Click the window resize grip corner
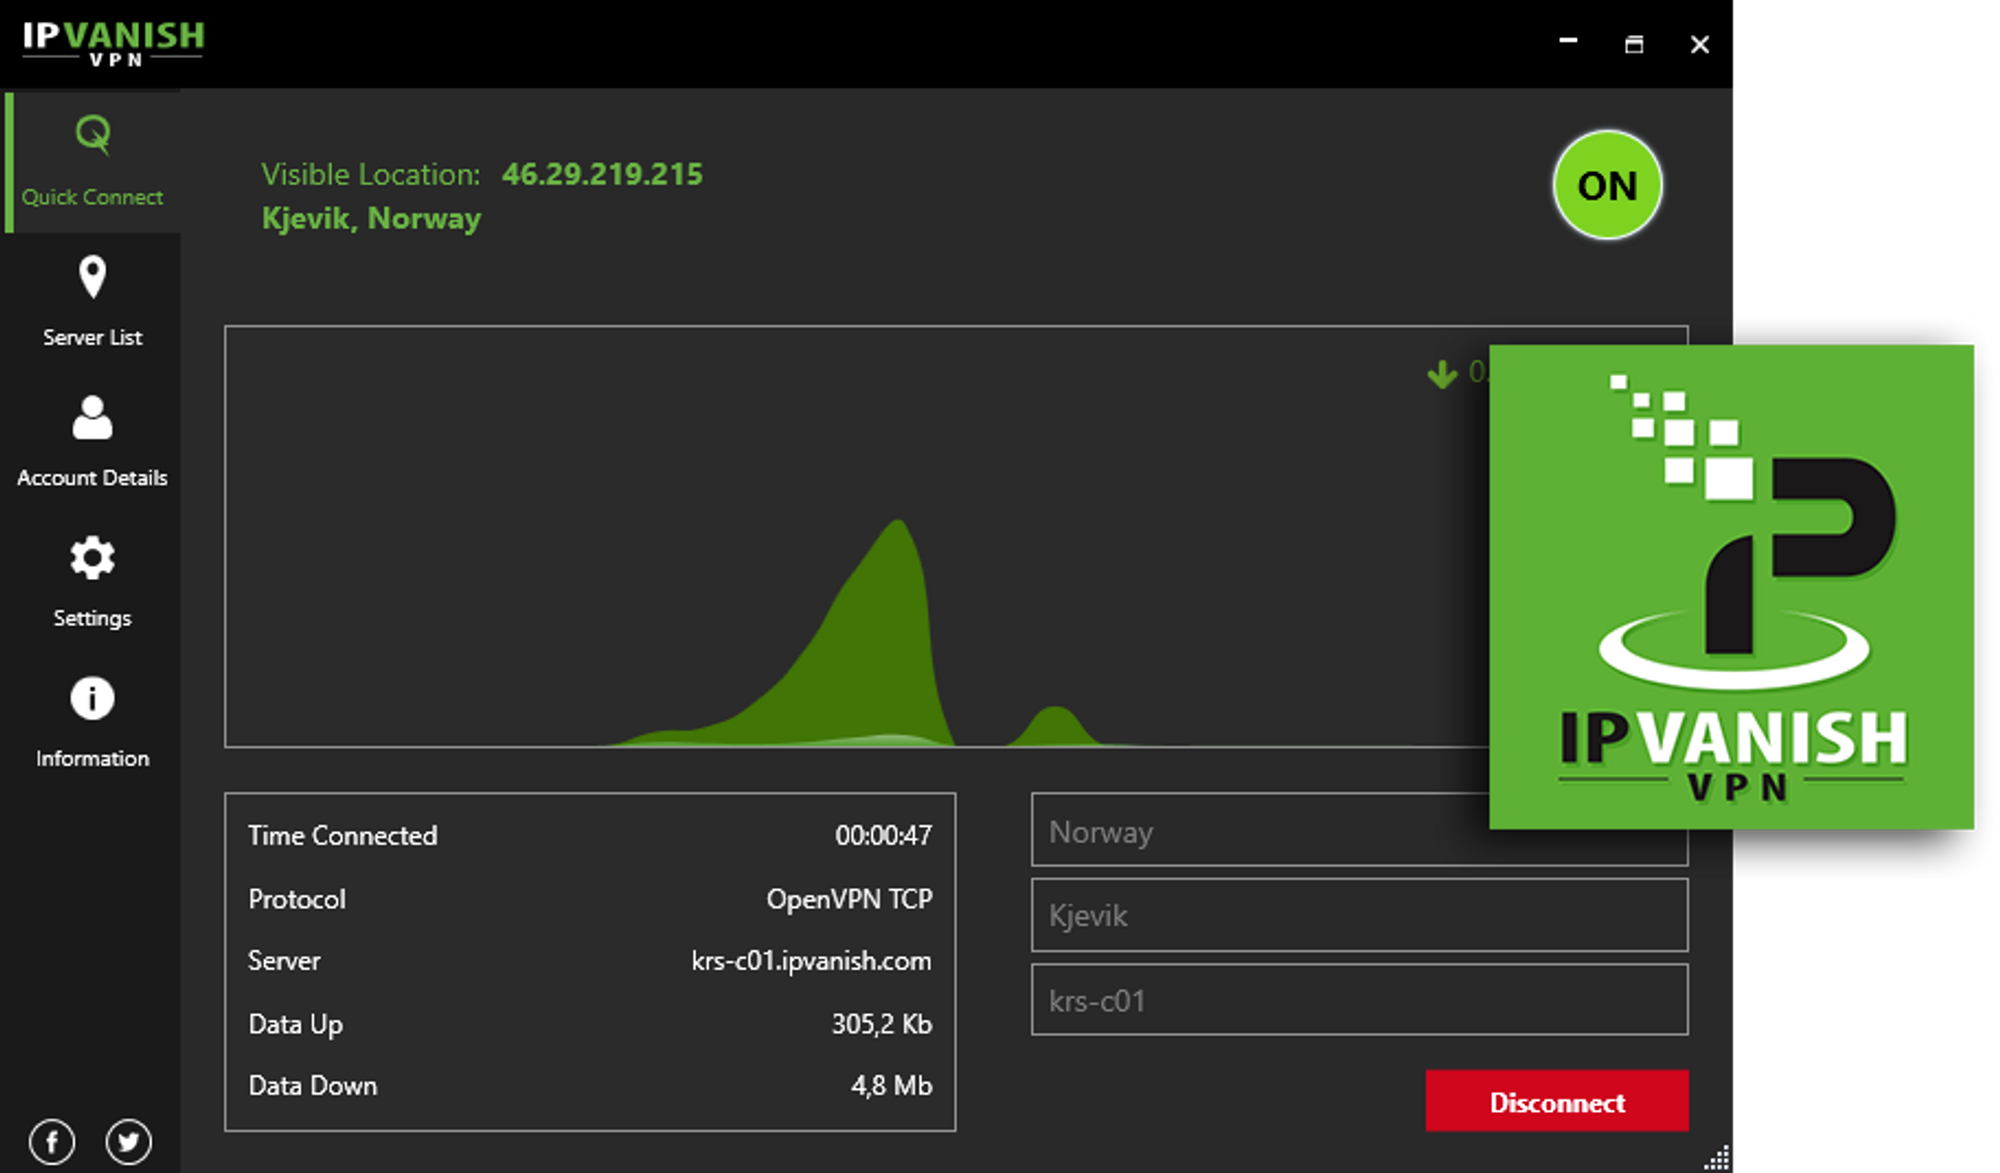2000x1173 pixels. click(x=1716, y=1158)
